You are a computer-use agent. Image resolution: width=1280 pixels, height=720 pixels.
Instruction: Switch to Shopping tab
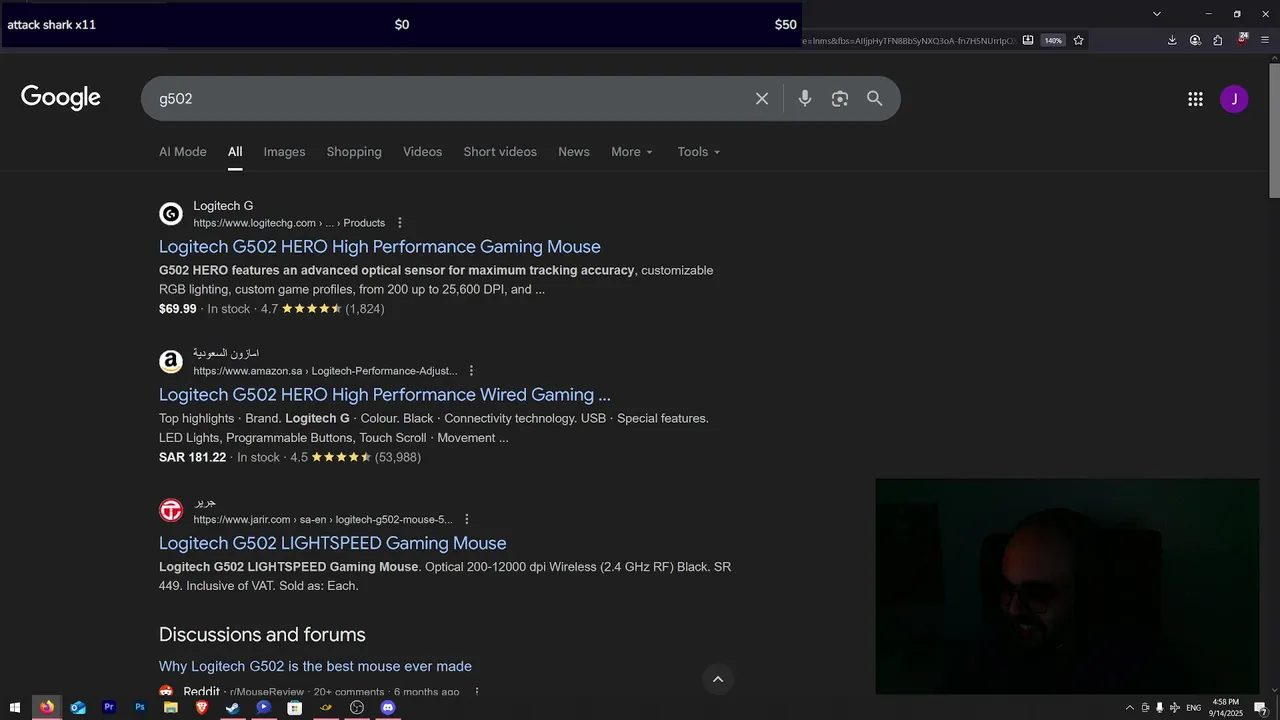pos(354,152)
